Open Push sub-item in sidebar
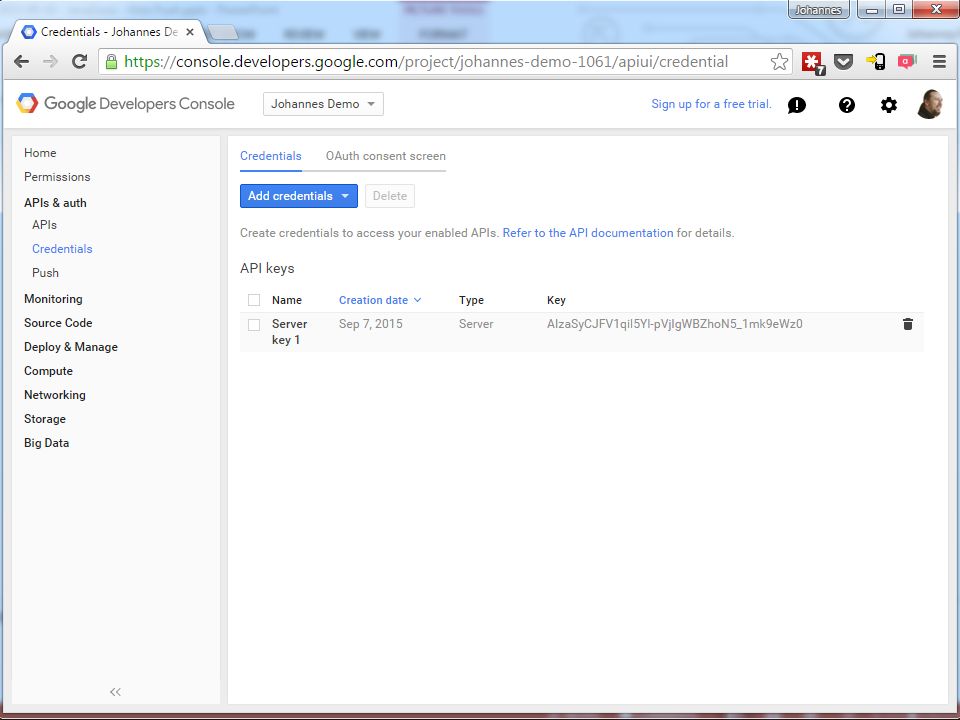 point(45,273)
